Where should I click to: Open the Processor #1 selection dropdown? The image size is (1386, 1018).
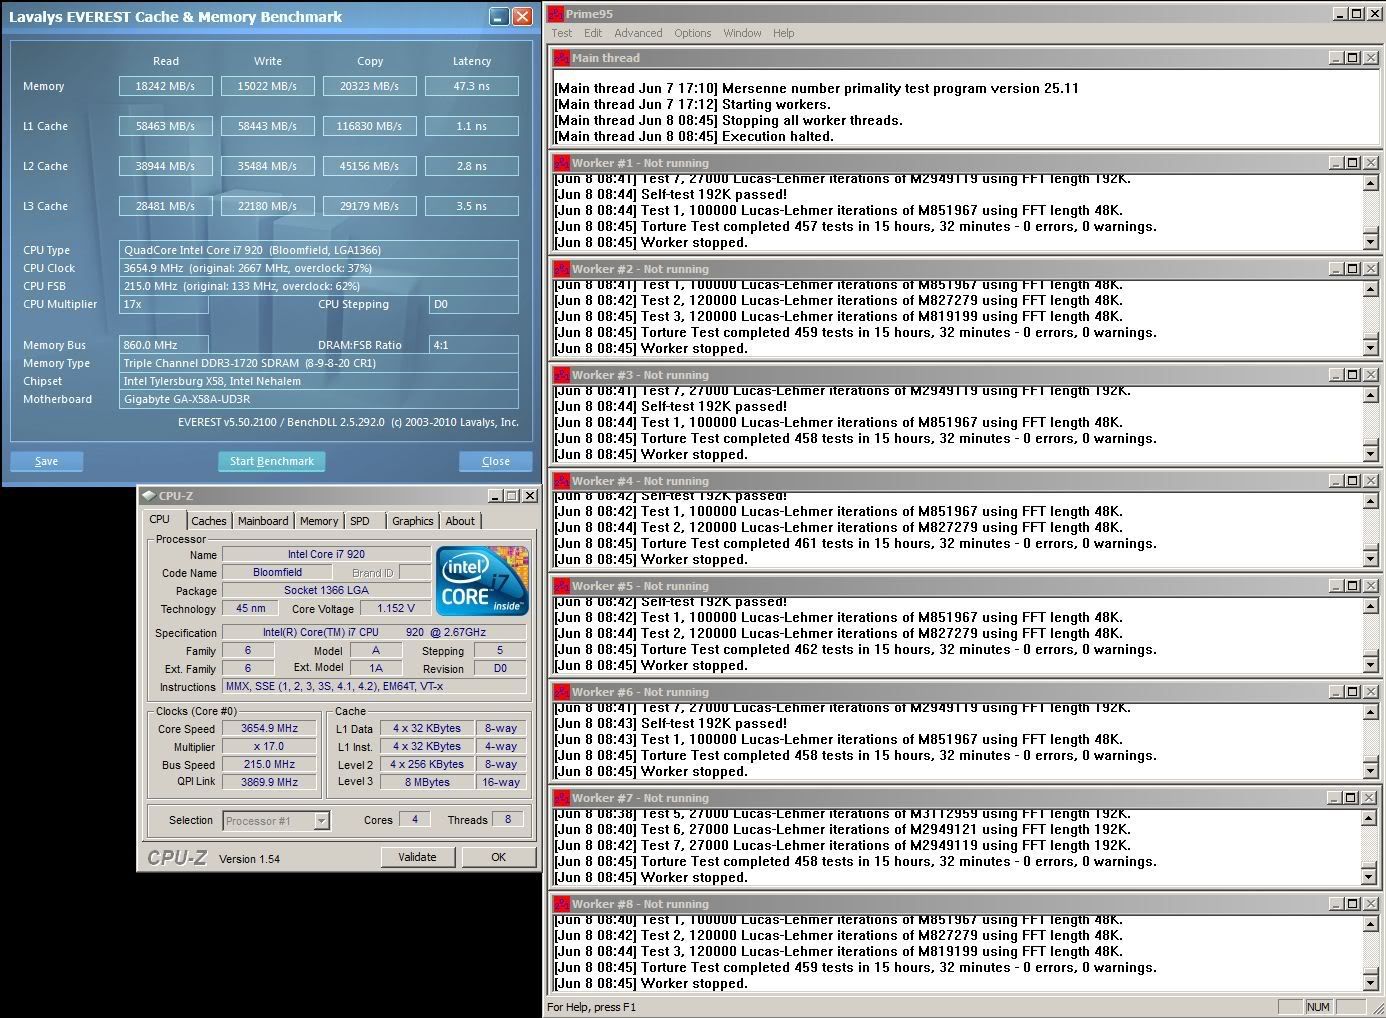click(321, 821)
